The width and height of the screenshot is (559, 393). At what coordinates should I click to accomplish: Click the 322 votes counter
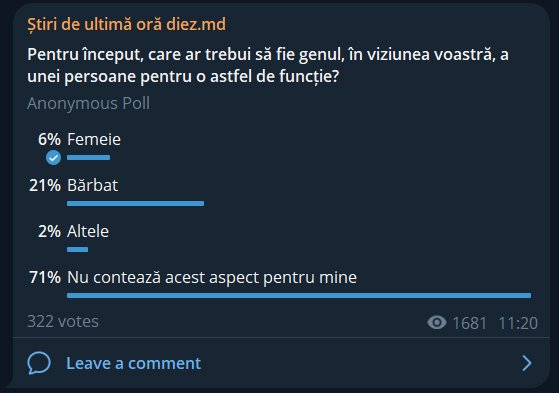[63, 321]
